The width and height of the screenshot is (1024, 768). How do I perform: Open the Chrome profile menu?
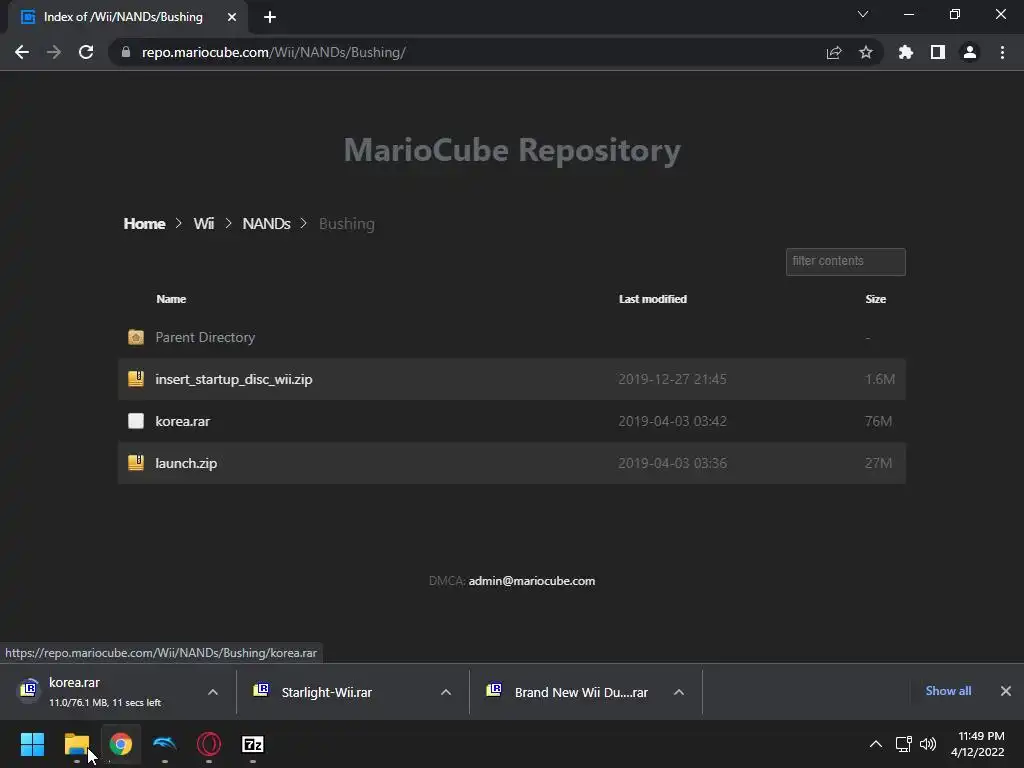coord(970,52)
